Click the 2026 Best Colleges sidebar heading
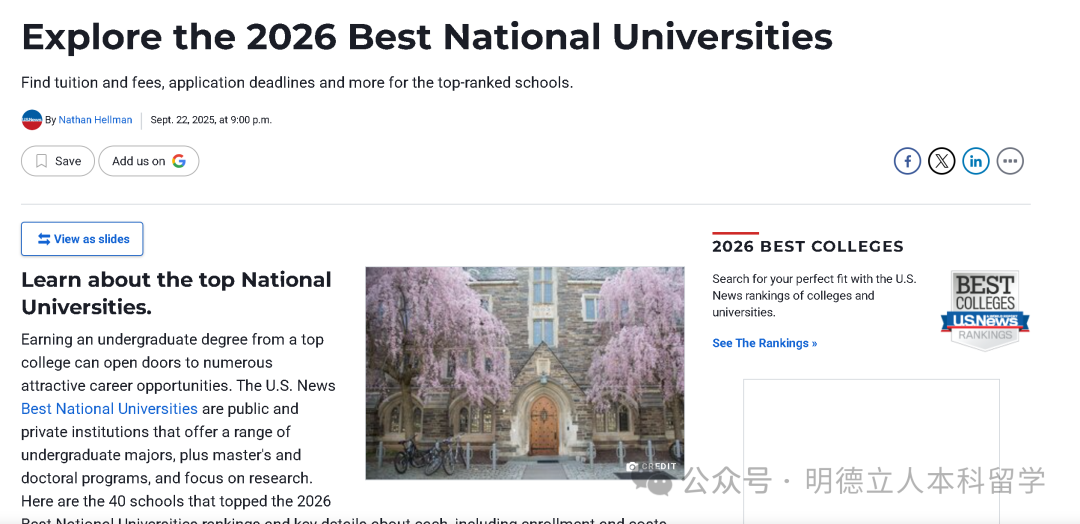The height and width of the screenshot is (524, 1080). click(x=807, y=246)
